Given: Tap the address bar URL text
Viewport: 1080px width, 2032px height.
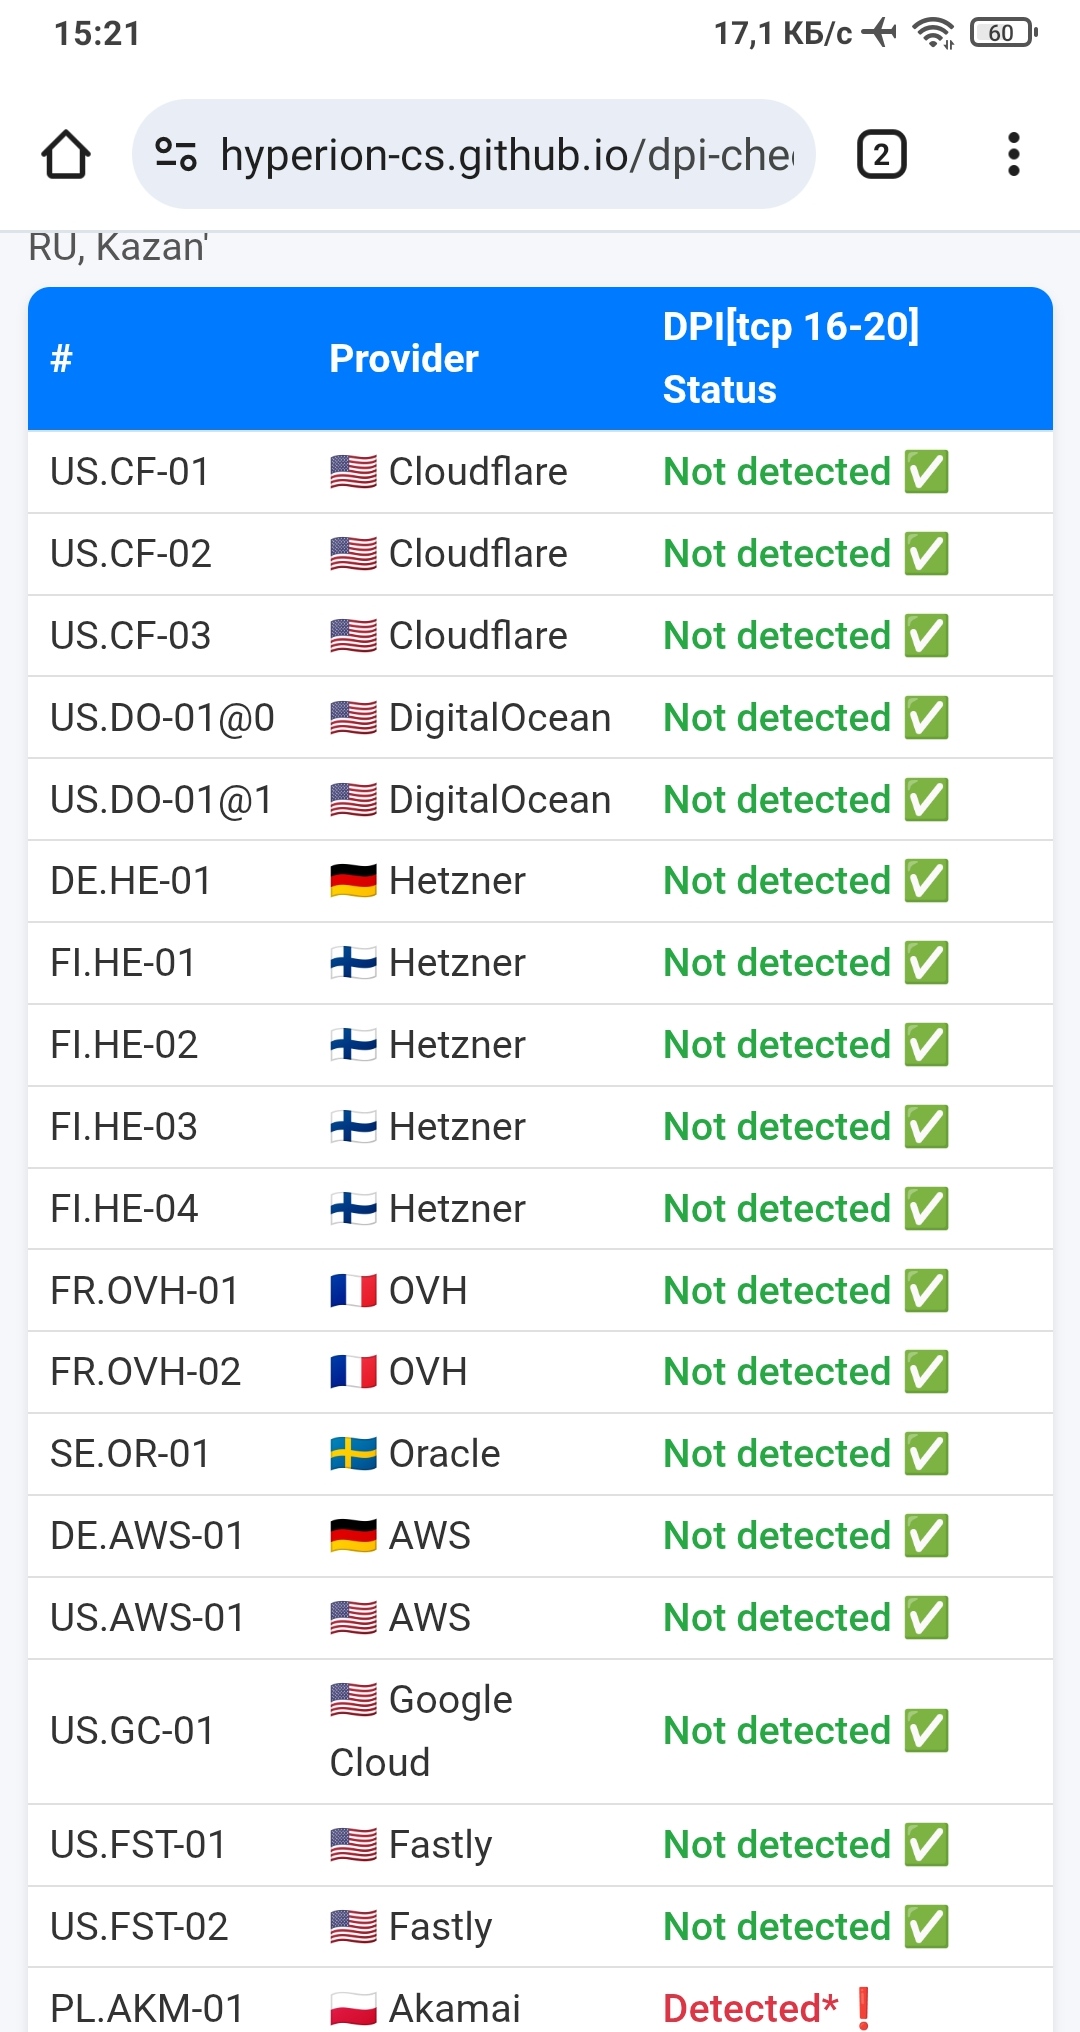Looking at the screenshot, I should (506, 155).
